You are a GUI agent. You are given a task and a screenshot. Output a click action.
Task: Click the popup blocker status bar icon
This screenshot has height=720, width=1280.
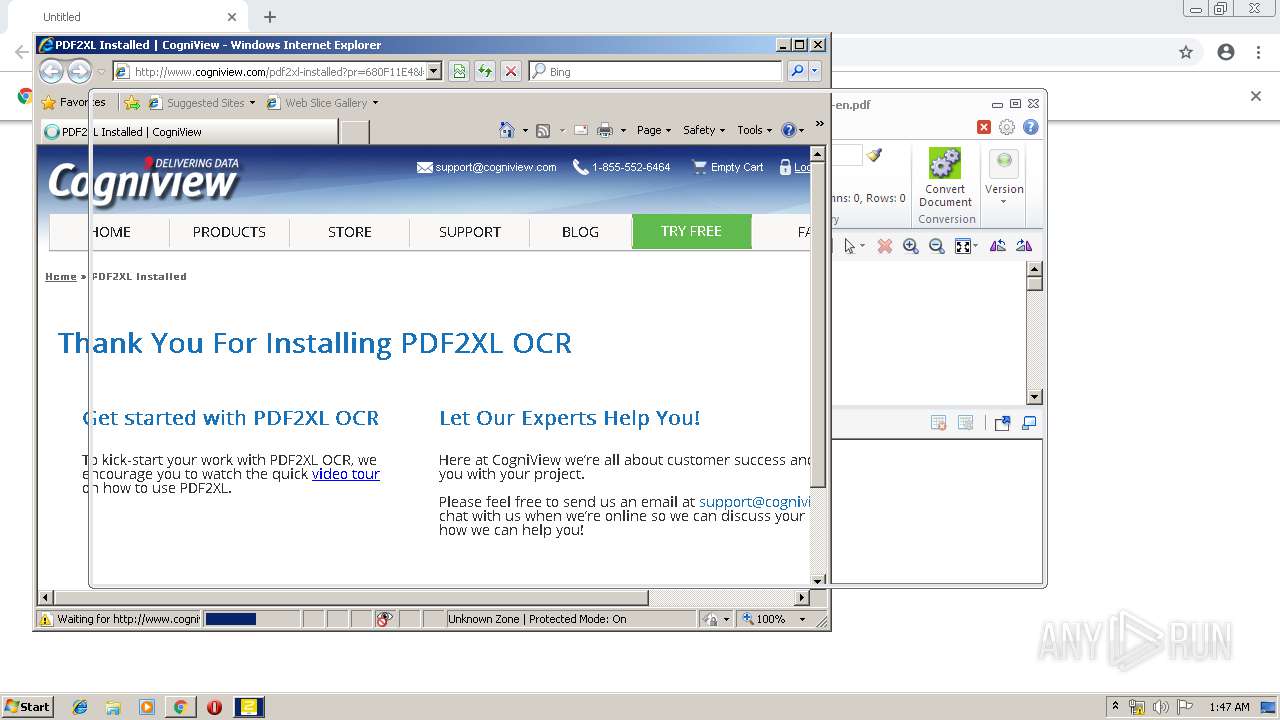point(385,619)
